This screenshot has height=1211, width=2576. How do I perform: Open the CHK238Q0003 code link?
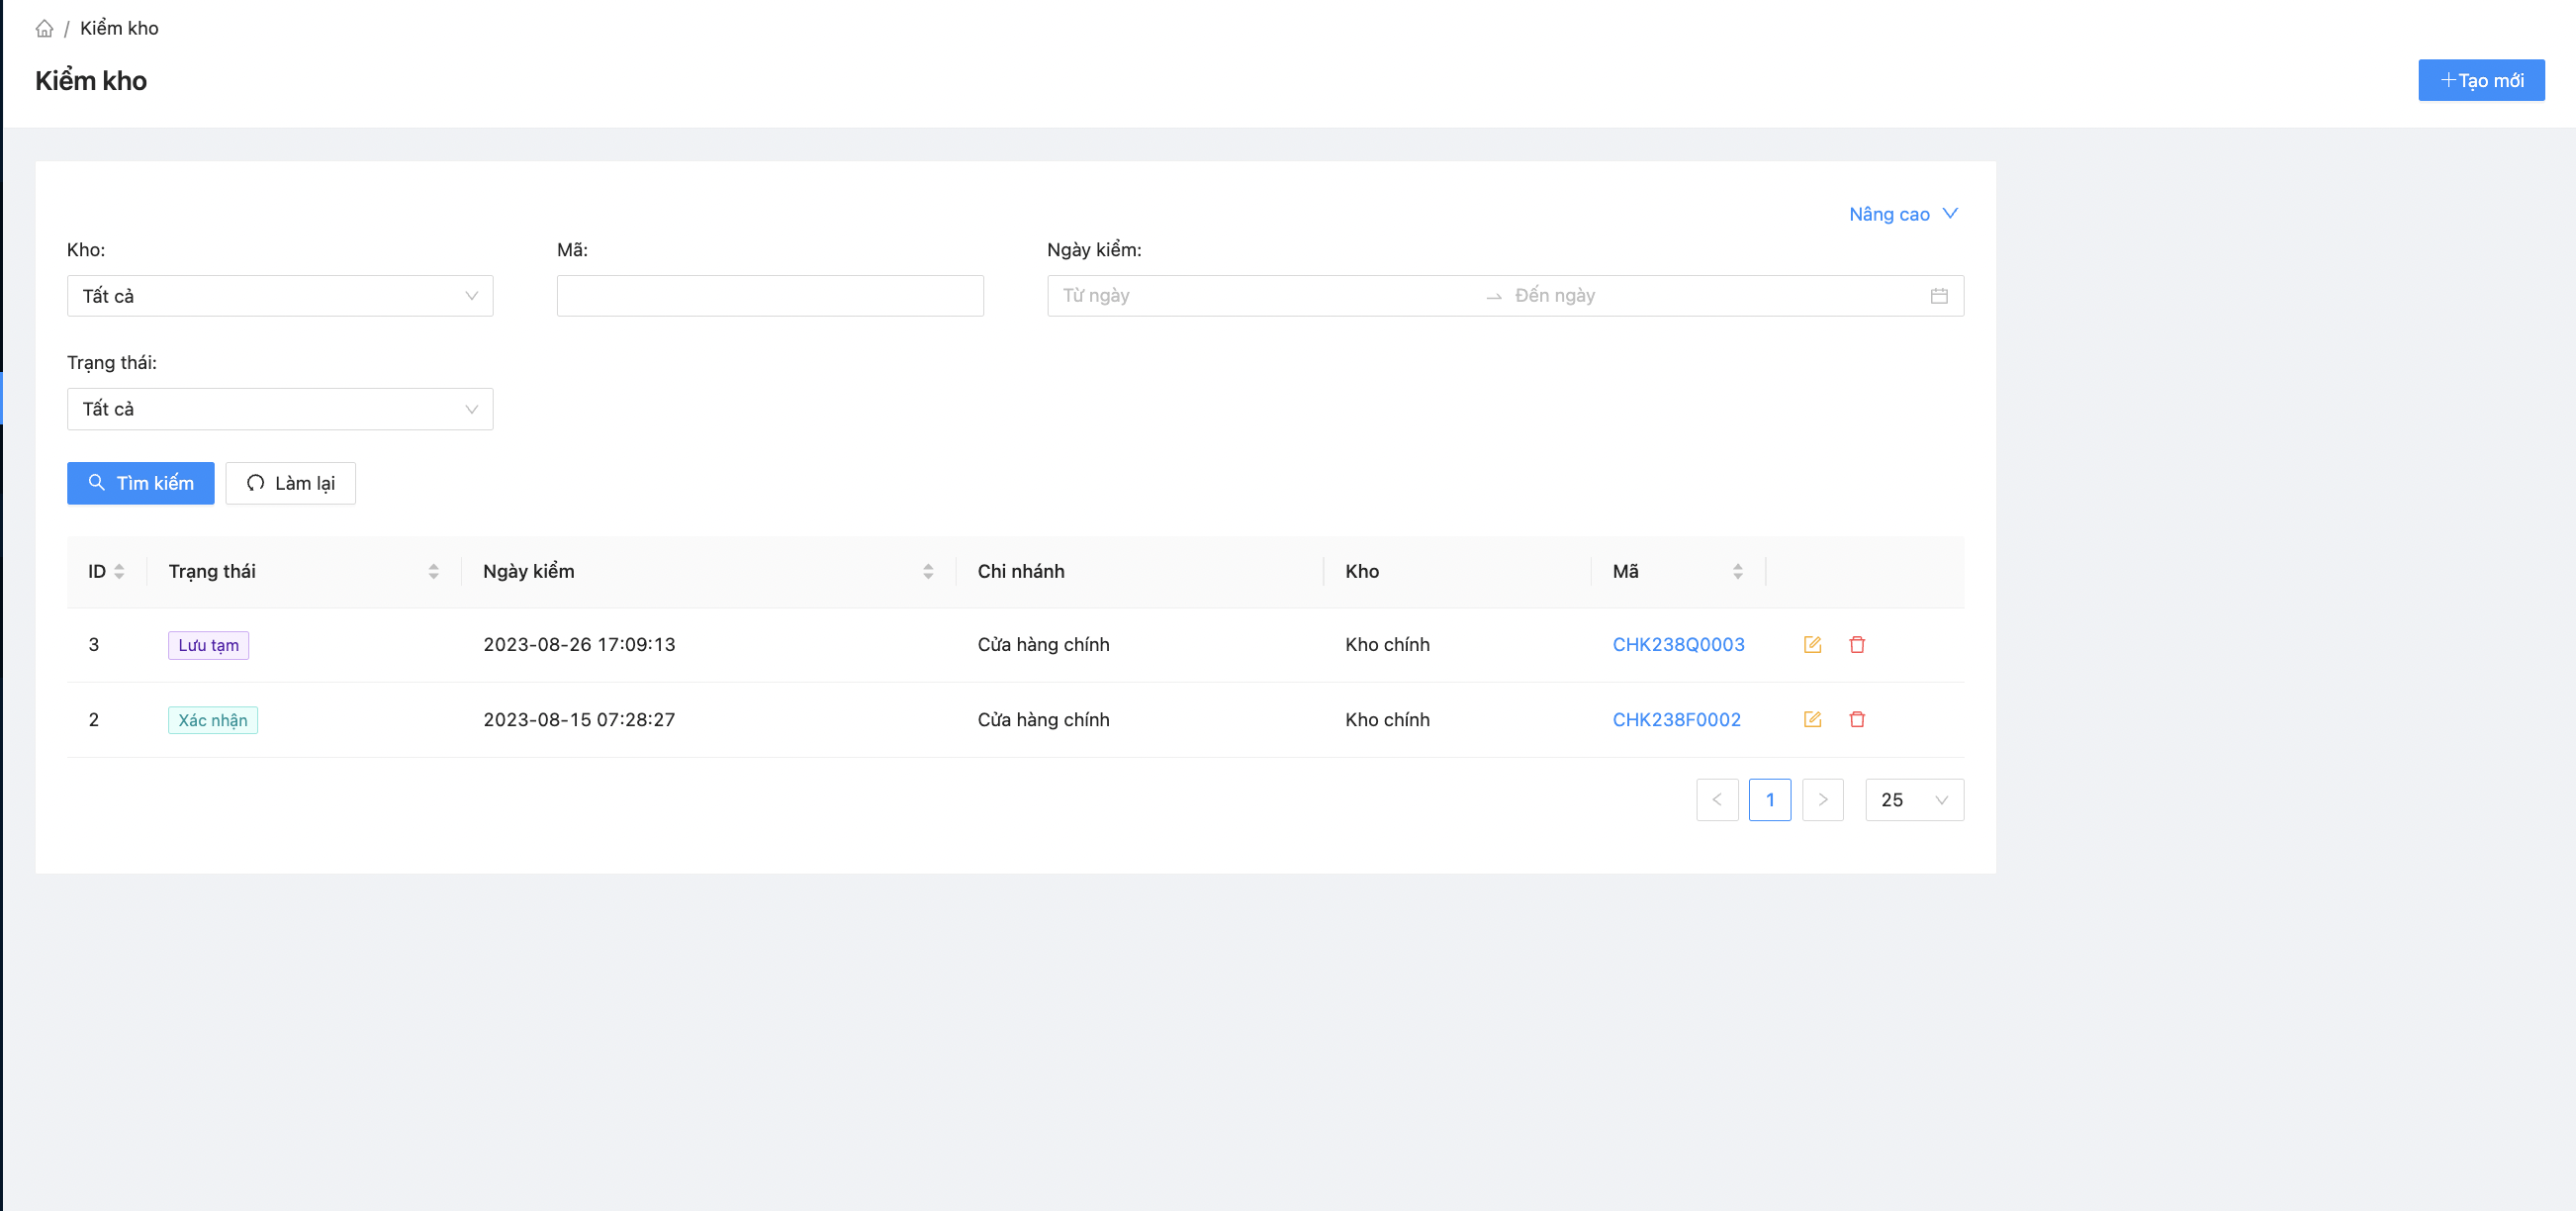(1678, 645)
